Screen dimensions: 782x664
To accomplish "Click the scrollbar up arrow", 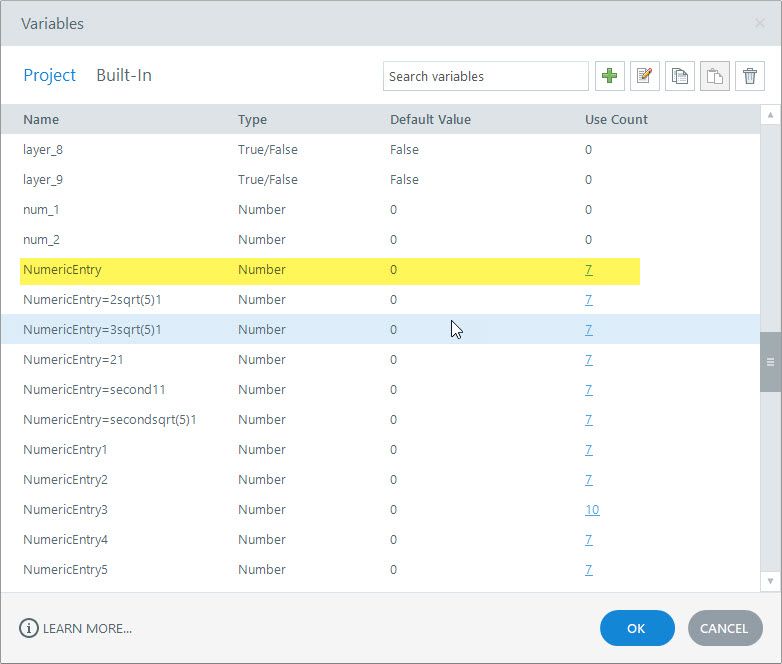I will (x=770, y=116).
